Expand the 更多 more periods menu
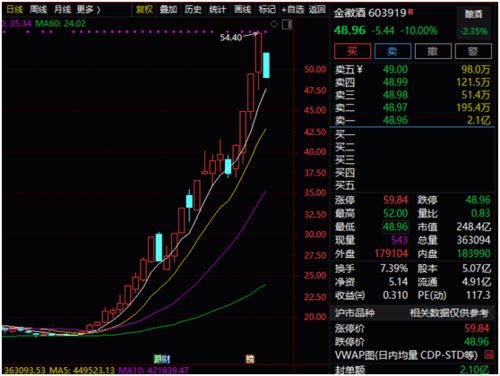 point(88,9)
